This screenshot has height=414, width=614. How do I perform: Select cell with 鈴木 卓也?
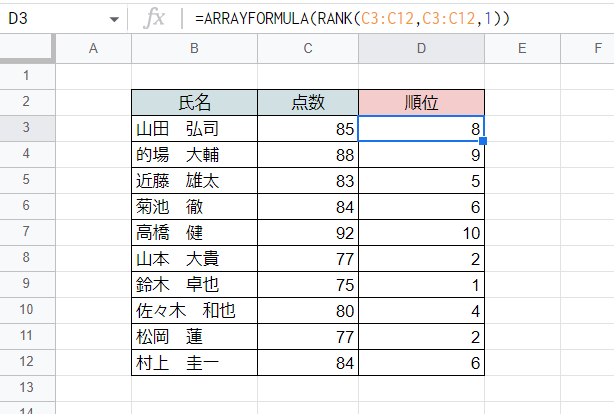(194, 285)
